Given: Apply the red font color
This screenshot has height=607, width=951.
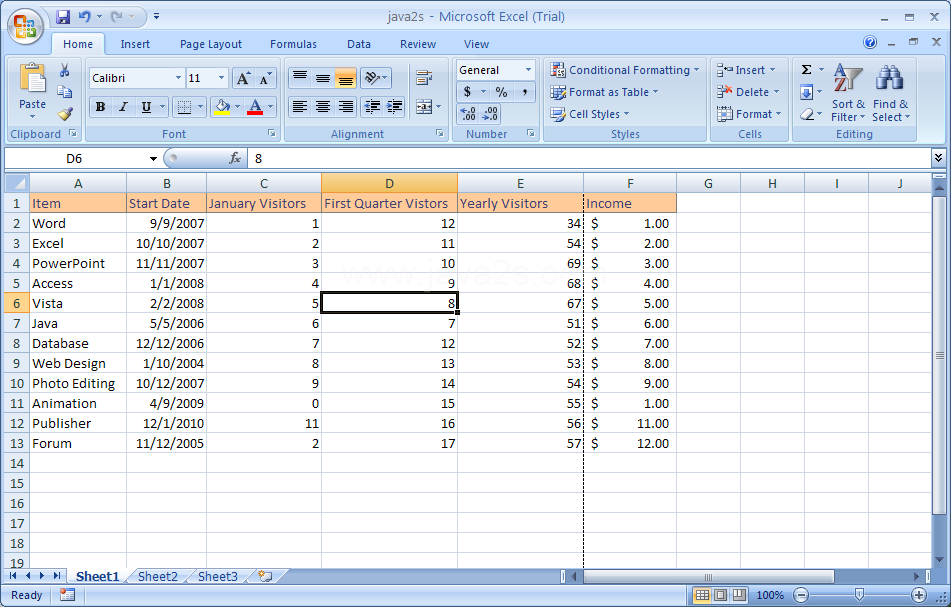Looking at the screenshot, I should click(x=255, y=107).
